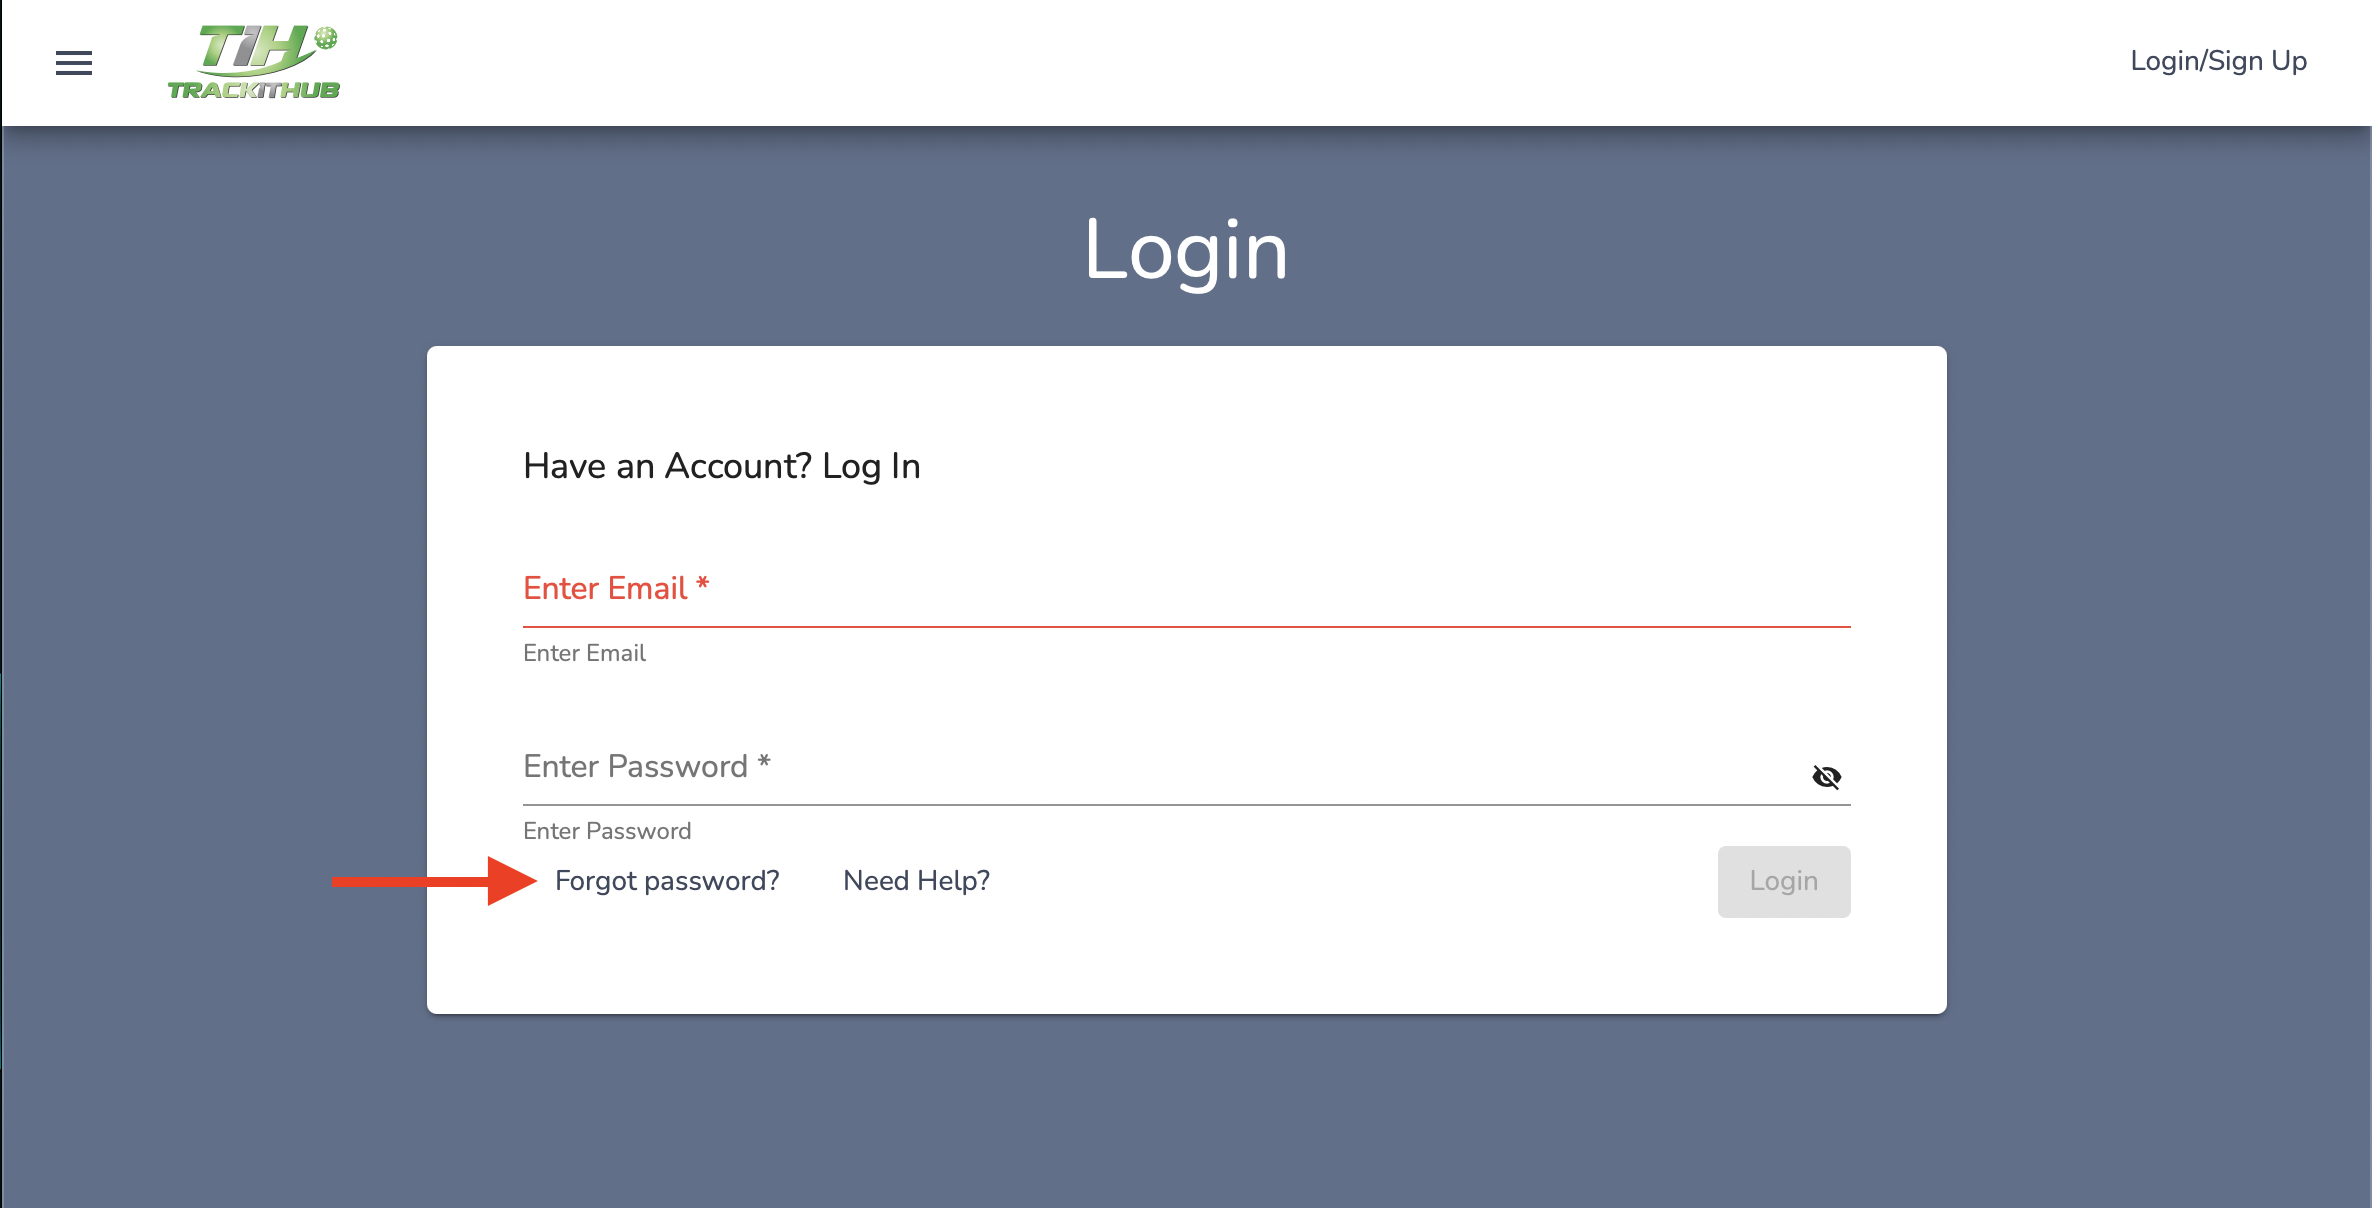Screen dimensions: 2372x1208
Task: Click the Login/Sign Up link
Action: pos(2218,61)
